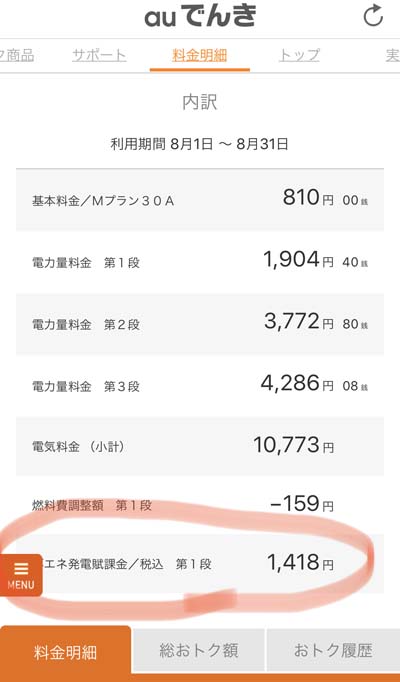Tap the au でんき logo title
The image size is (400, 682).
pos(200,16)
